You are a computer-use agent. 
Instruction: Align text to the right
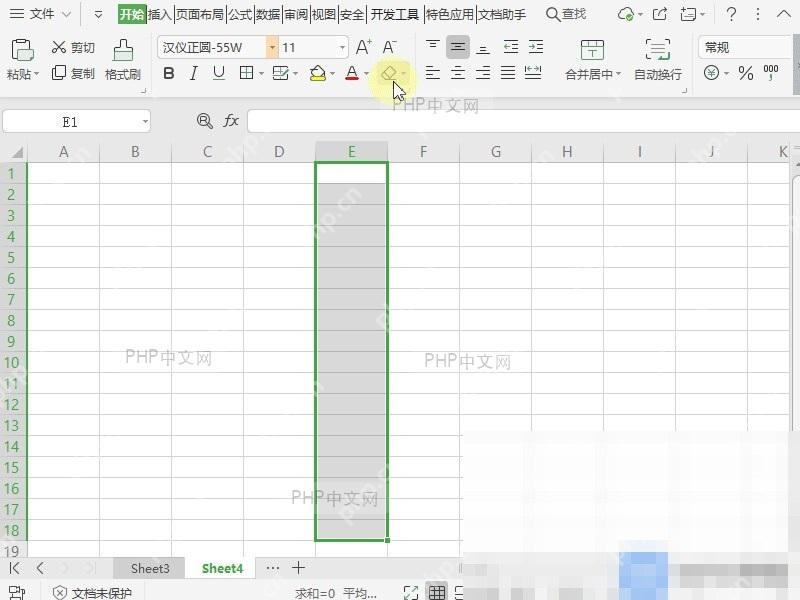pos(483,73)
